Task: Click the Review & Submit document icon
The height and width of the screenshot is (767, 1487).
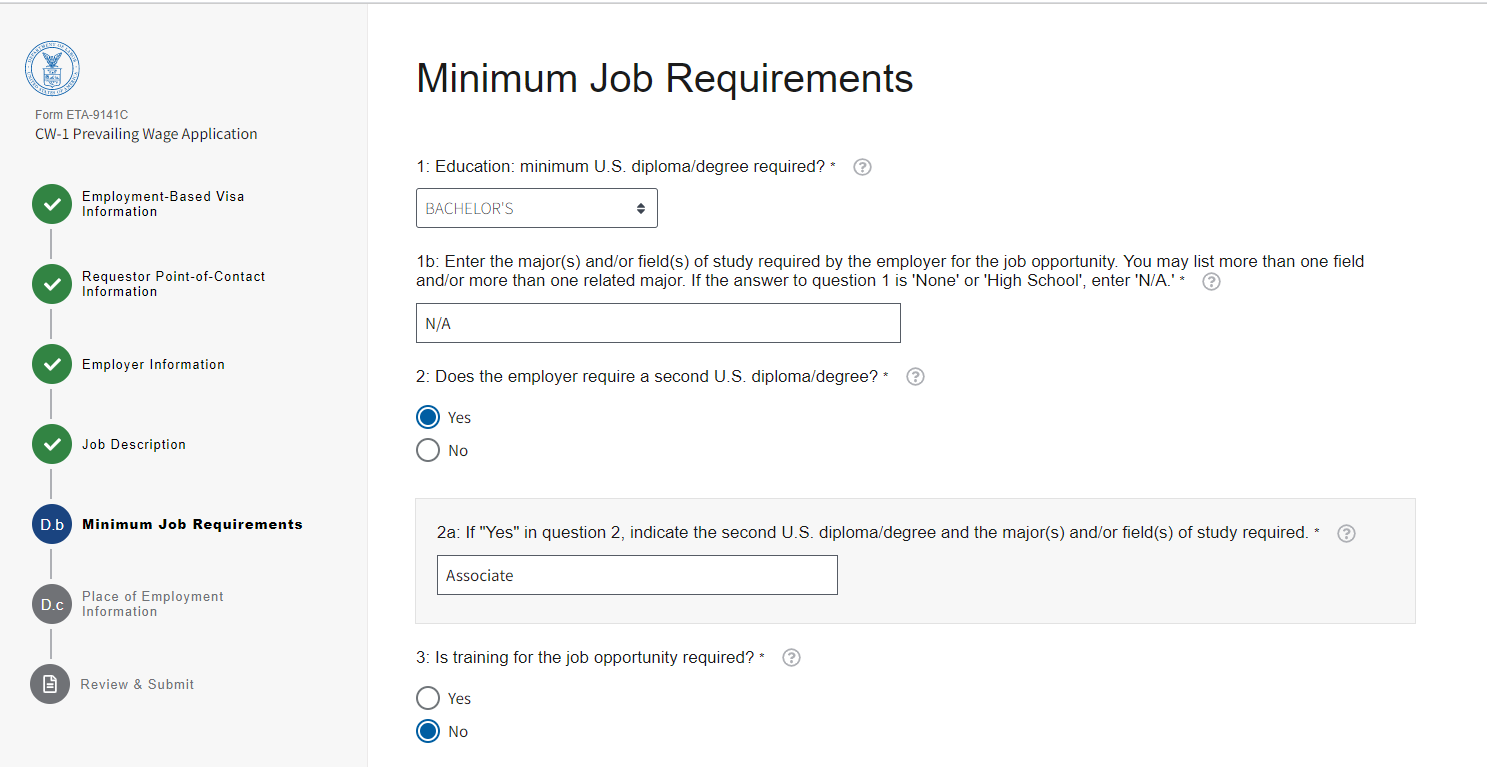Action: pyautogui.click(x=50, y=684)
